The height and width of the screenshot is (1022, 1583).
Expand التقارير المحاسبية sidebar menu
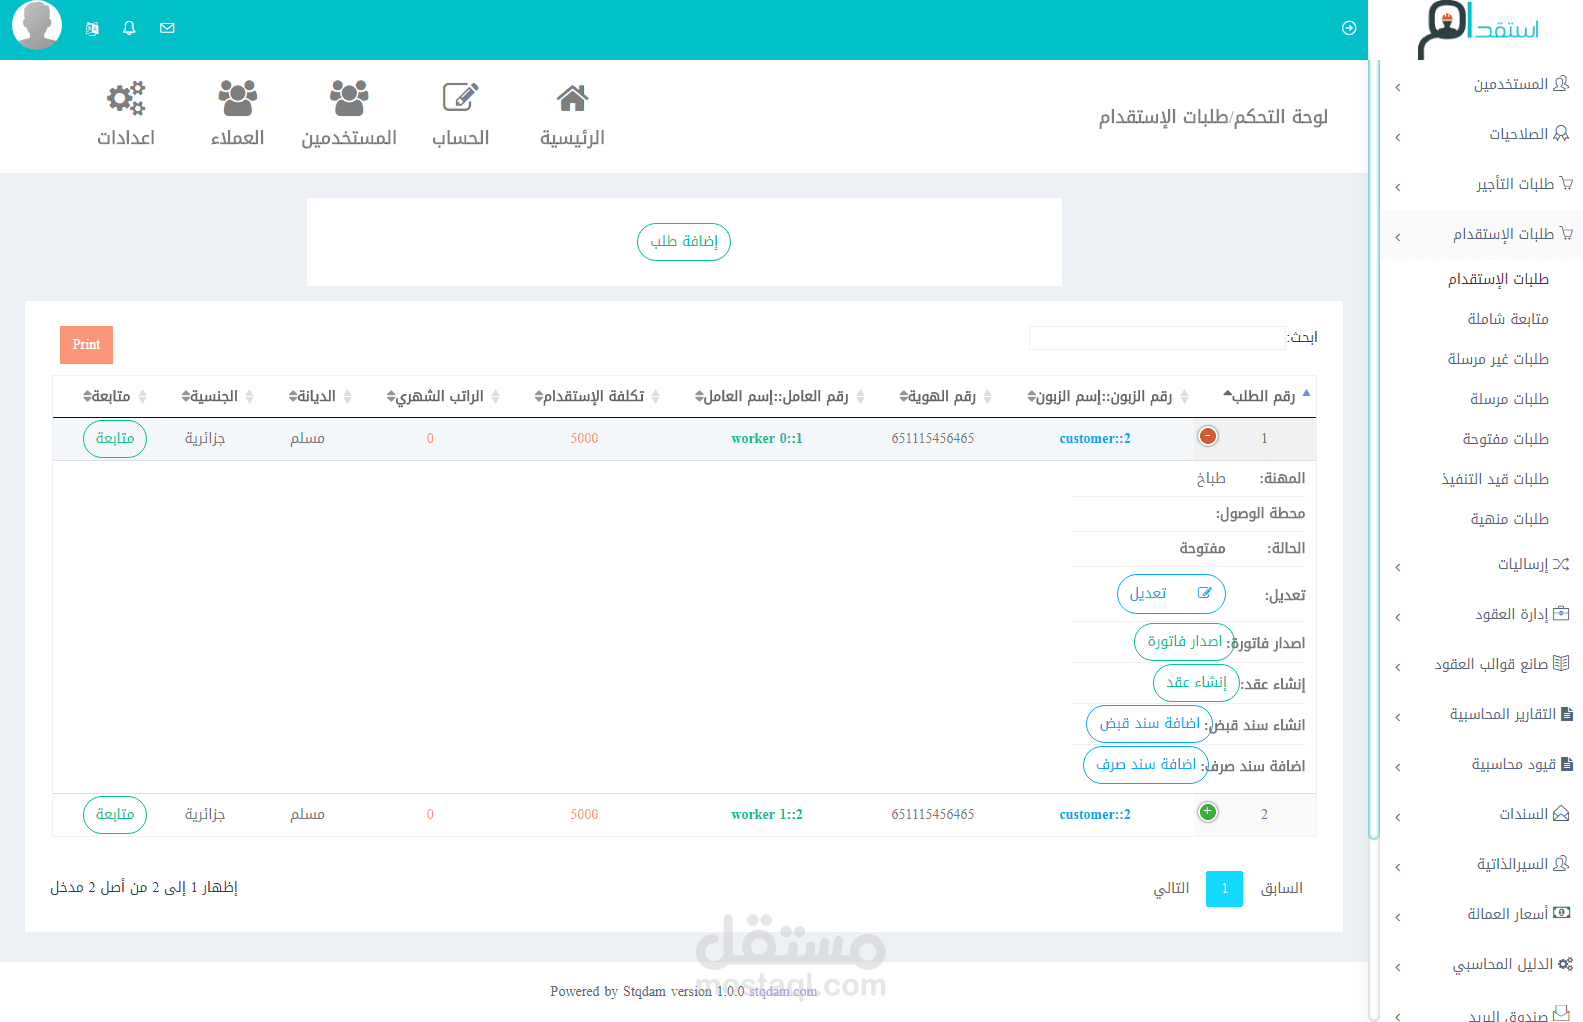click(1483, 715)
